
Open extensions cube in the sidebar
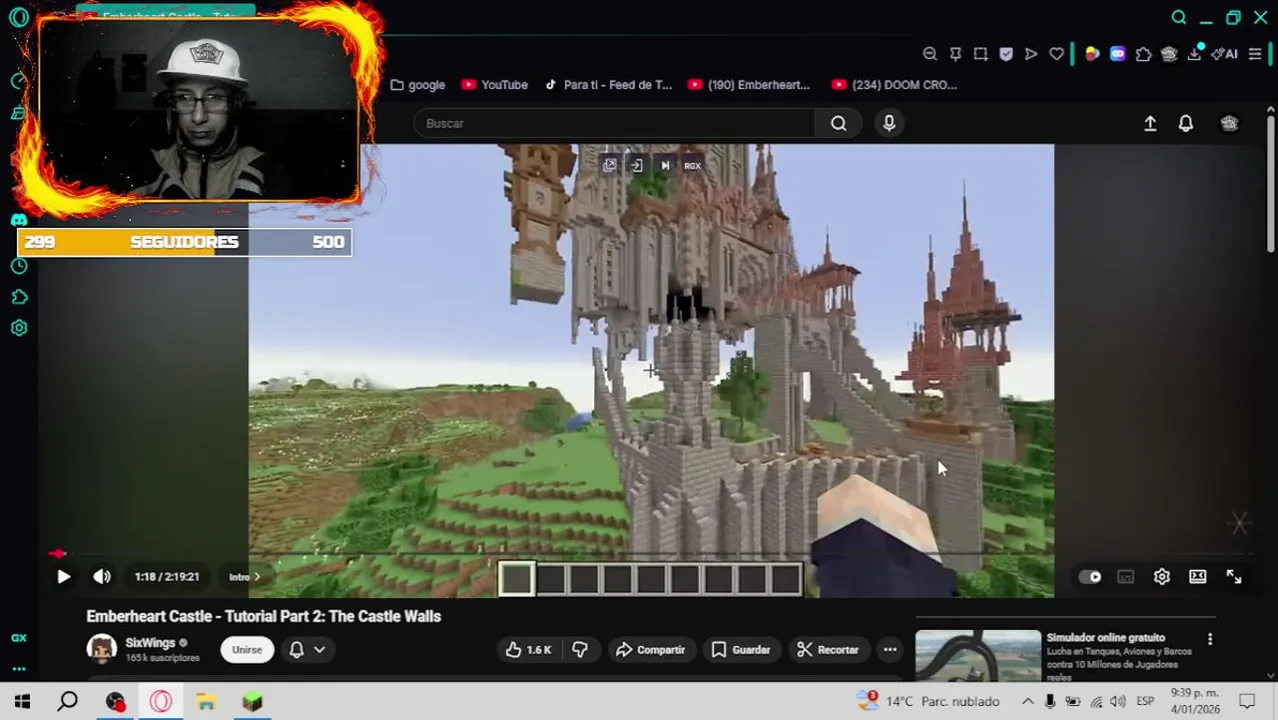pyautogui.click(x=19, y=297)
